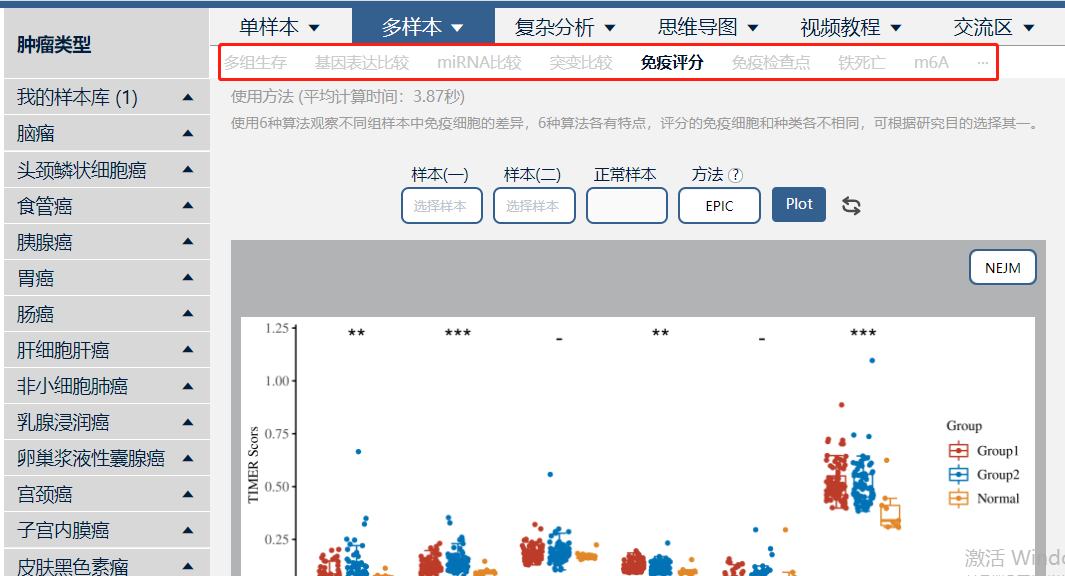Click the help question mark beside 方法
The height and width of the screenshot is (576, 1065).
tap(735, 175)
